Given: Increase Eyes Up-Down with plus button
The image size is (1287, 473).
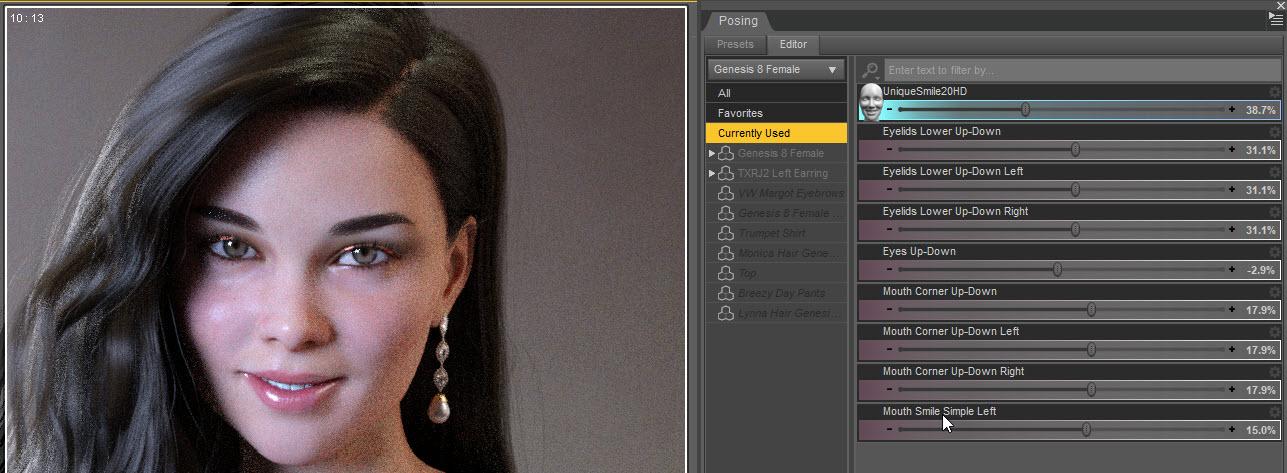Looking at the screenshot, I should pos(1232,269).
